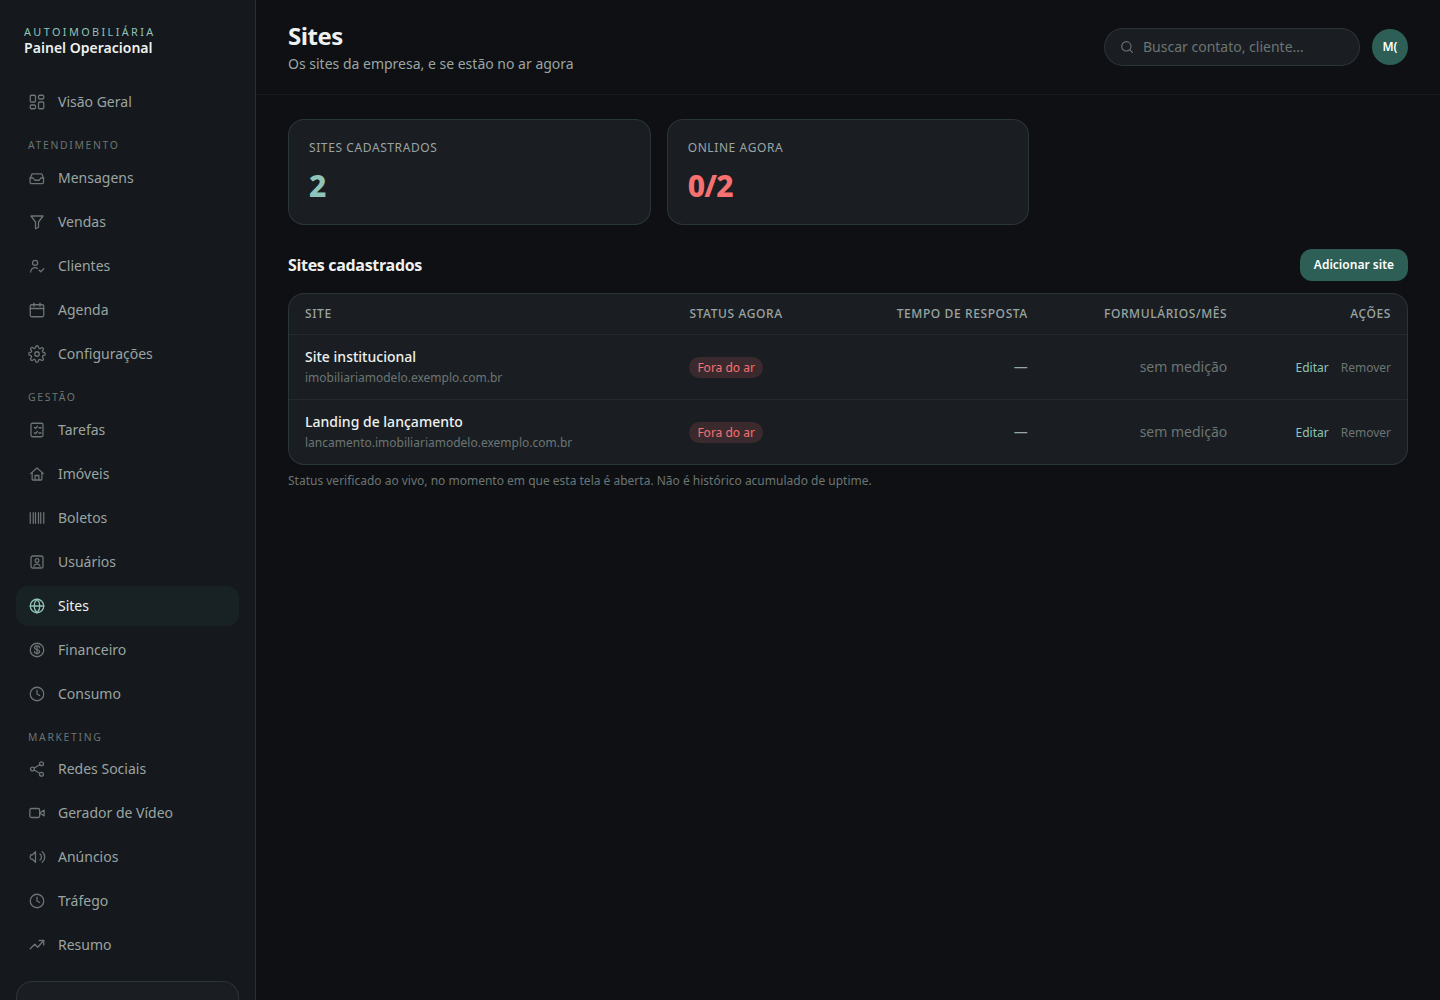Click the Adicionar site button
Viewport: 1440px width, 1000px height.
1354,265
